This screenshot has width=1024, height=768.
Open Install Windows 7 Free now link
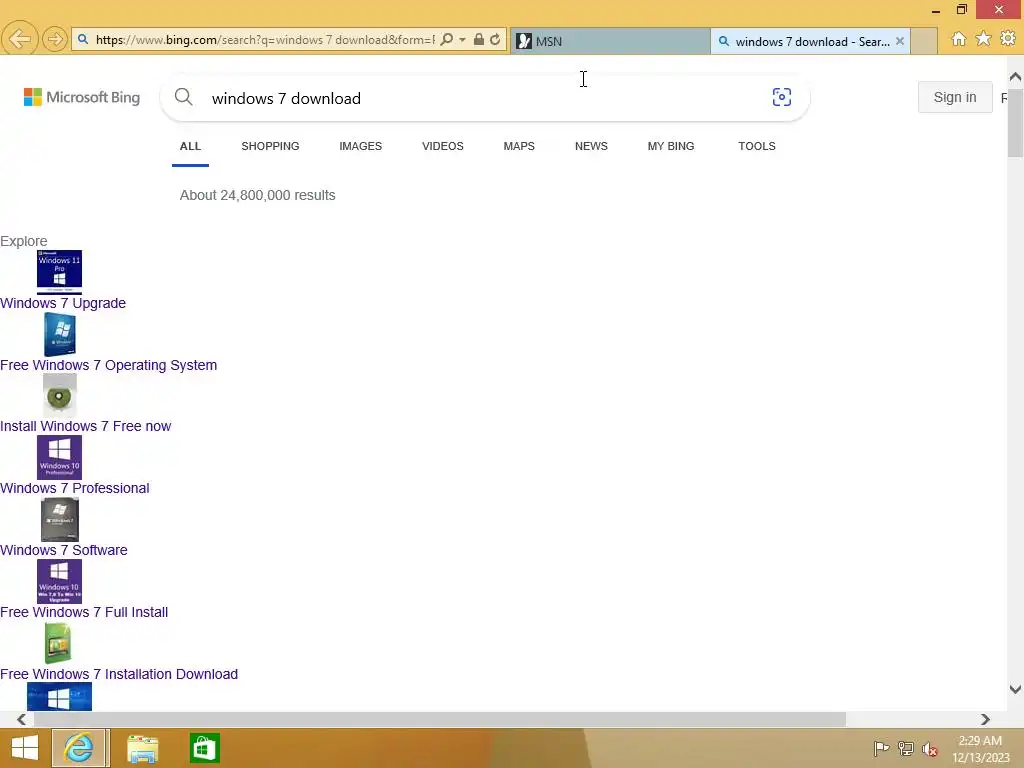[86, 426]
